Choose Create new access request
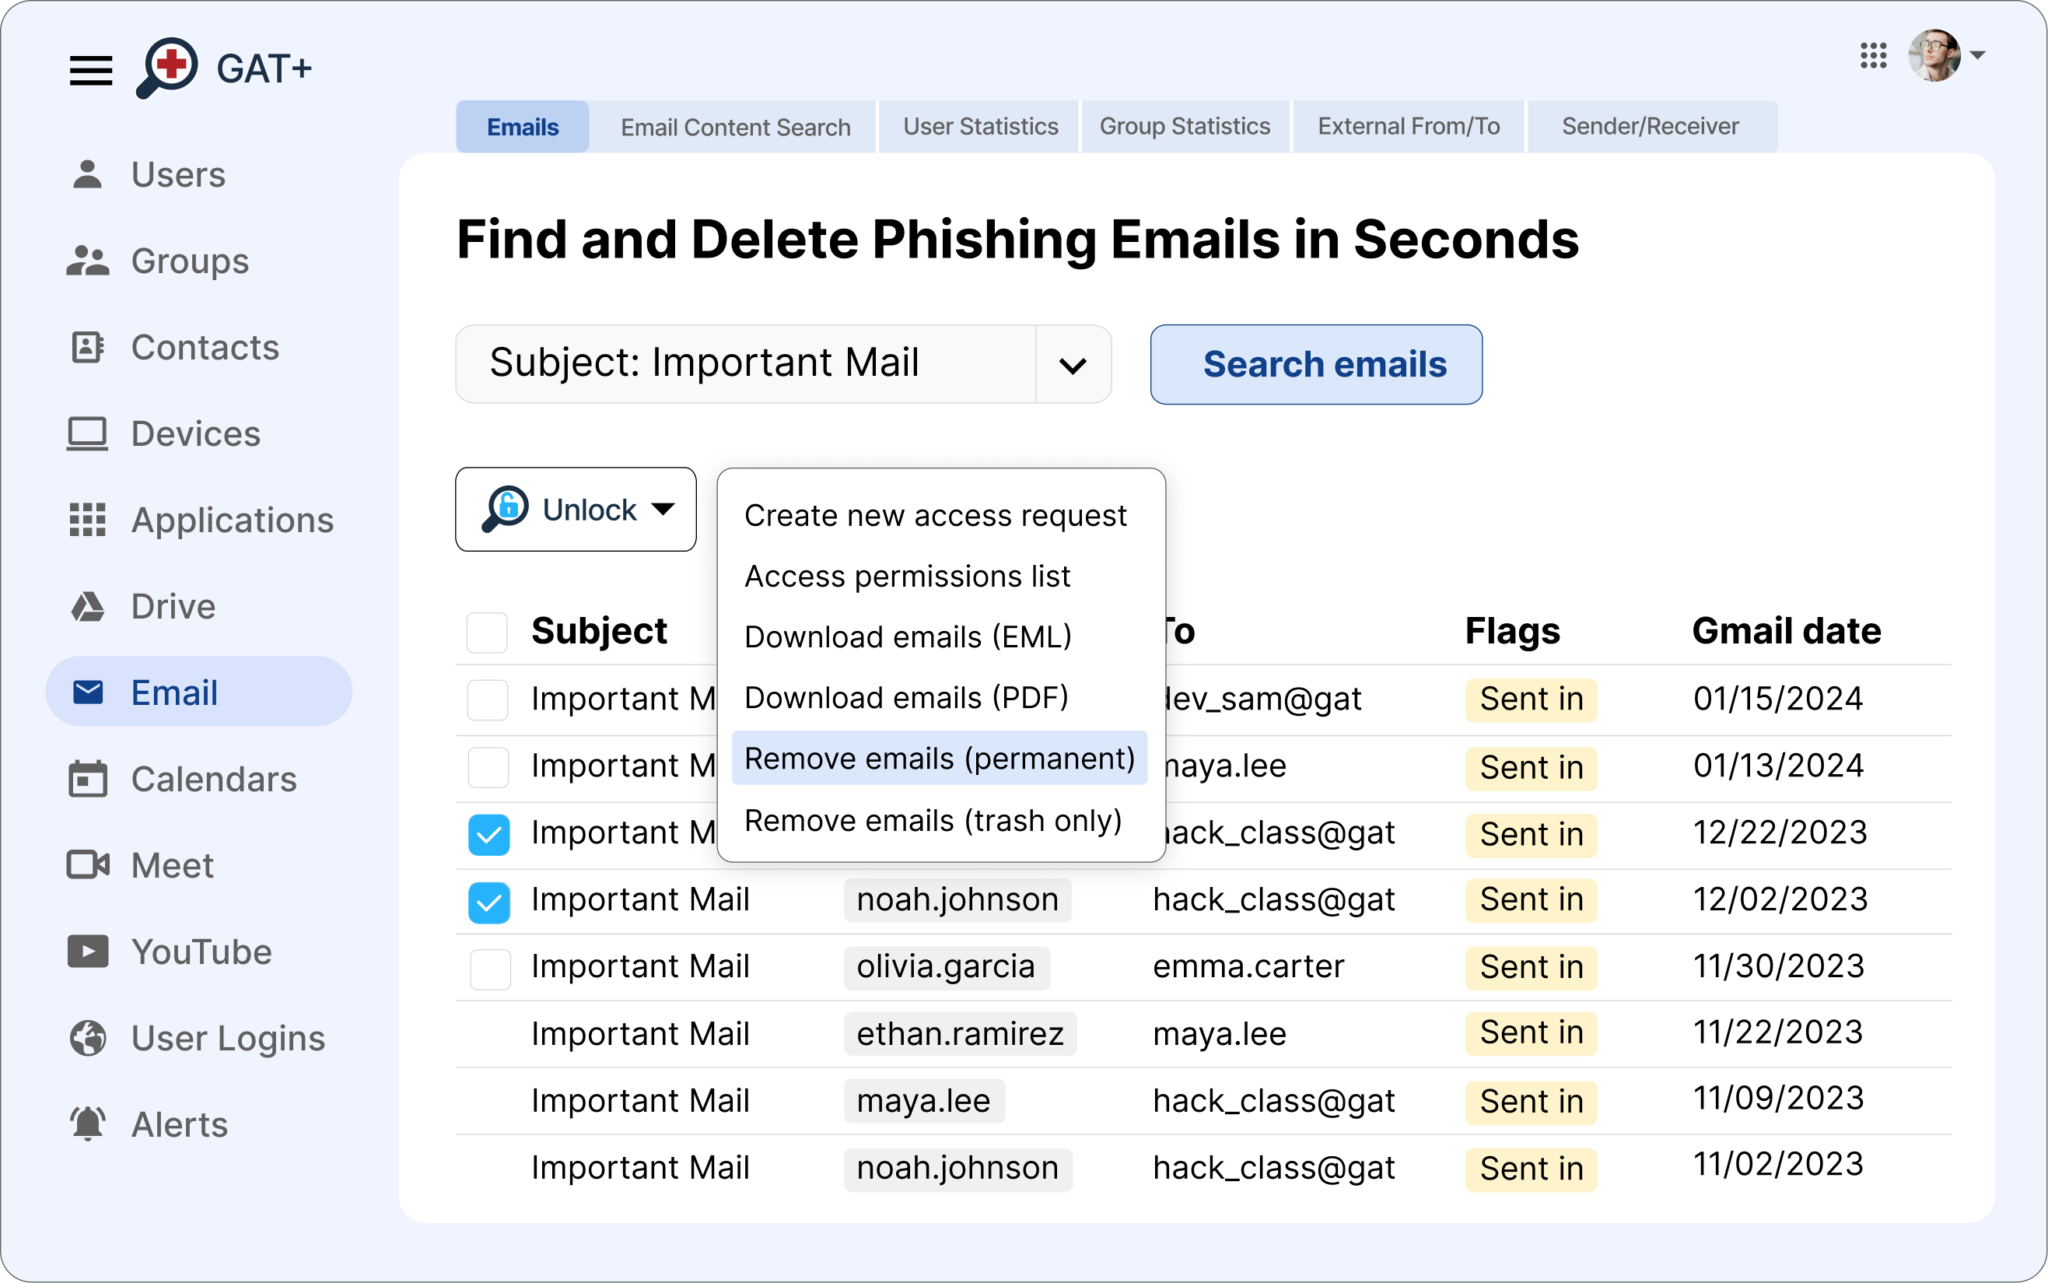Viewport: 2048px width, 1283px height. [x=935, y=516]
